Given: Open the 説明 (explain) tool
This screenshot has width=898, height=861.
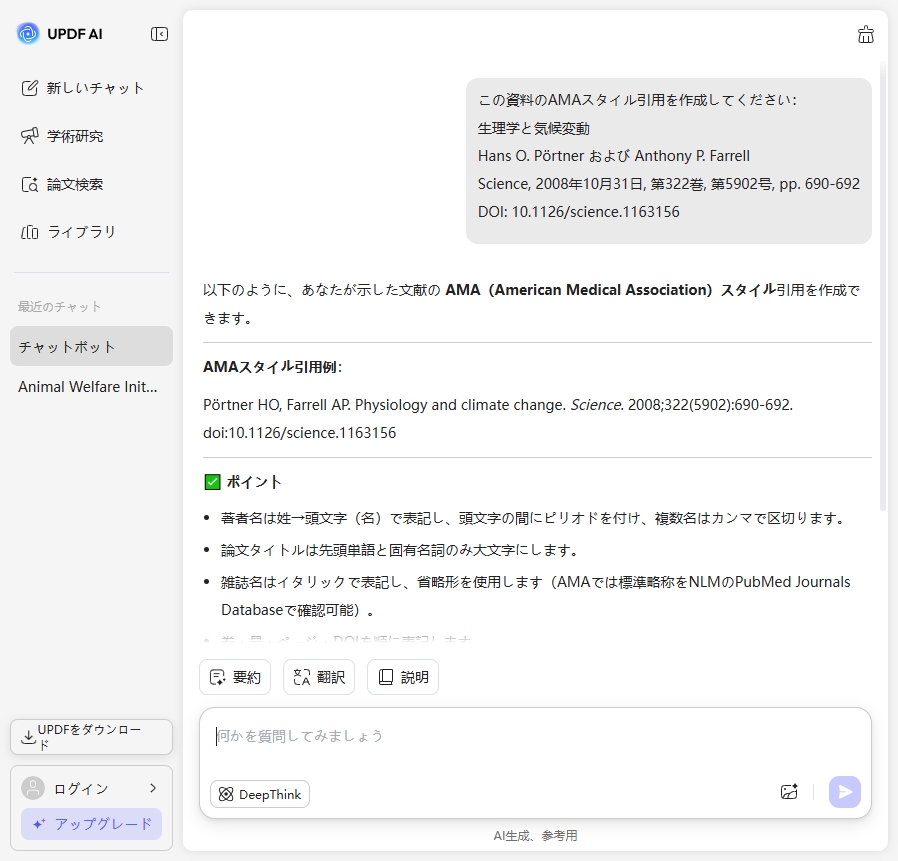Looking at the screenshot, I should pyautogui.click(x=402, y=677).
